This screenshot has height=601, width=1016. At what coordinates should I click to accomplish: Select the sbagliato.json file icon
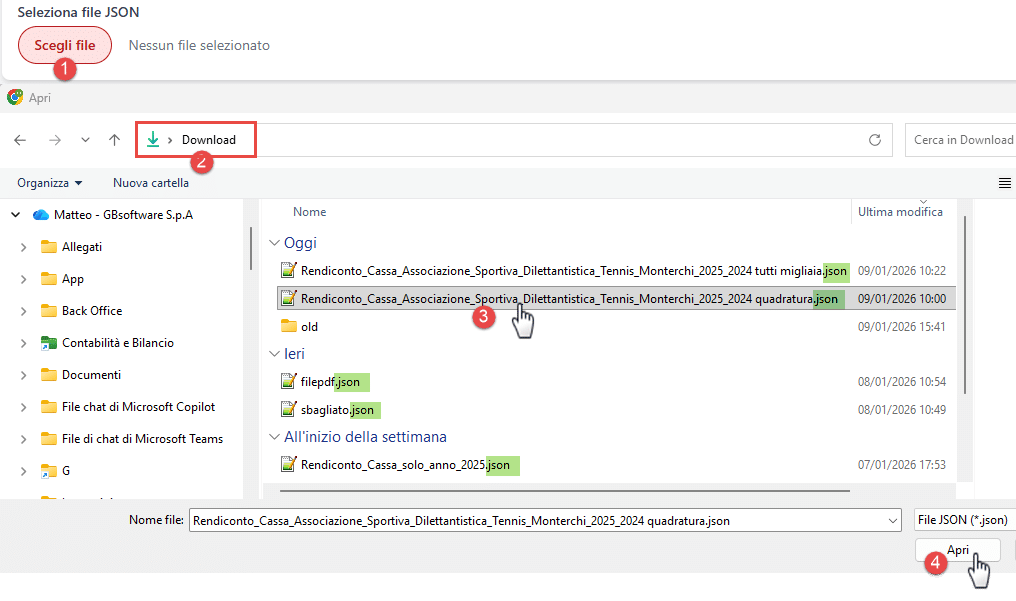288,409
